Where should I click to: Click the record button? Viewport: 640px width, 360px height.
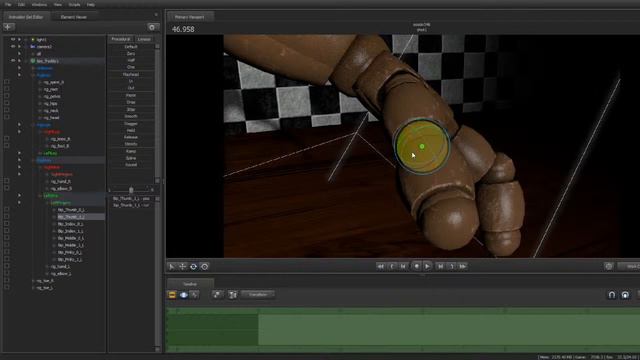click(416, 266)
